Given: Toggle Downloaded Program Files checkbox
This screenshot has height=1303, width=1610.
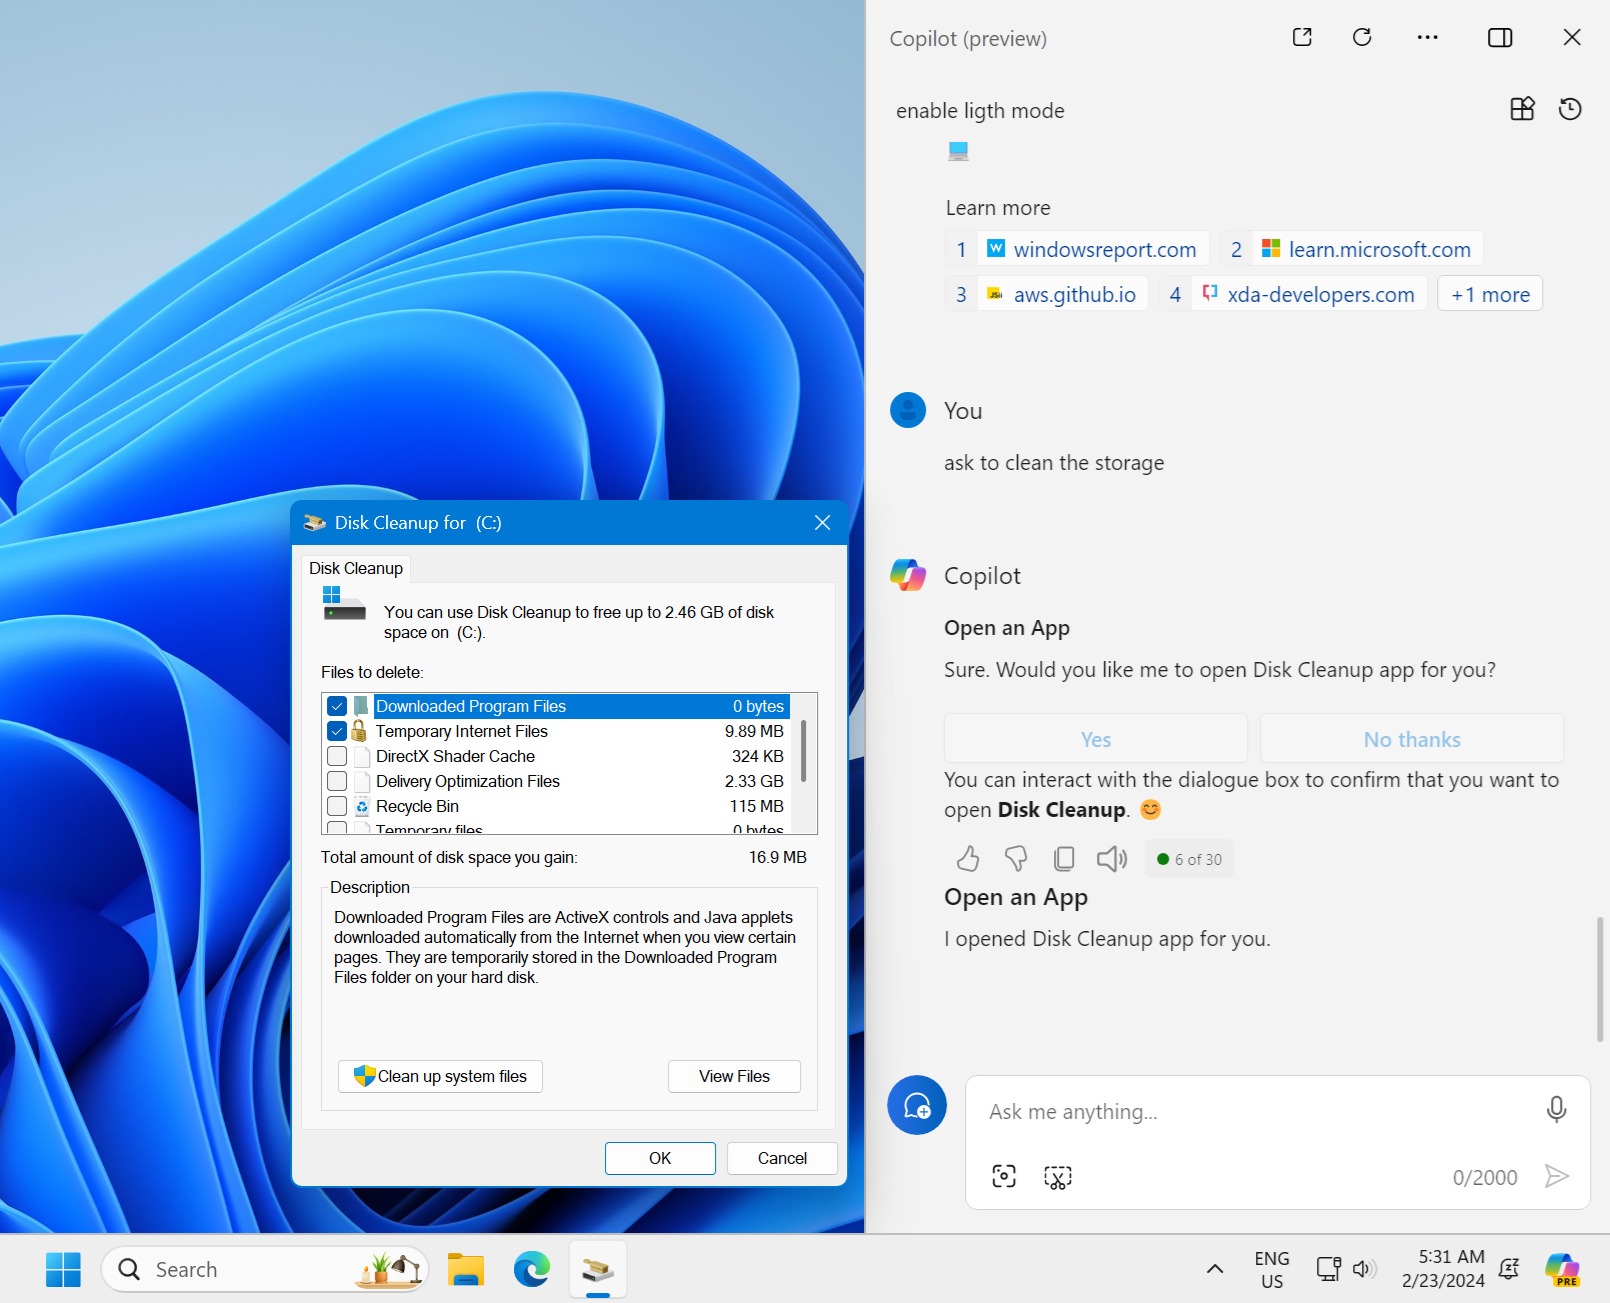Looking at the screenshot, I should click(x=337, y=706).
